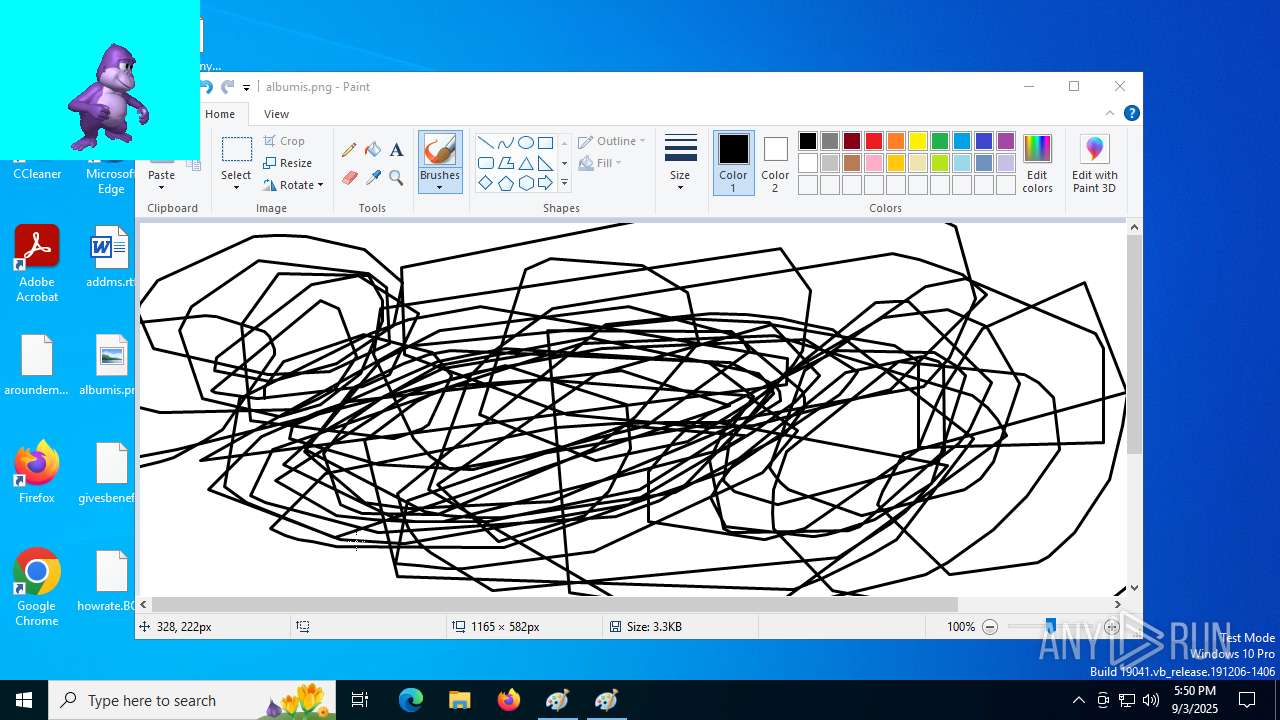Click the zoom slider thumb
Viewport: 1280px width, 720px height.
1050,627
